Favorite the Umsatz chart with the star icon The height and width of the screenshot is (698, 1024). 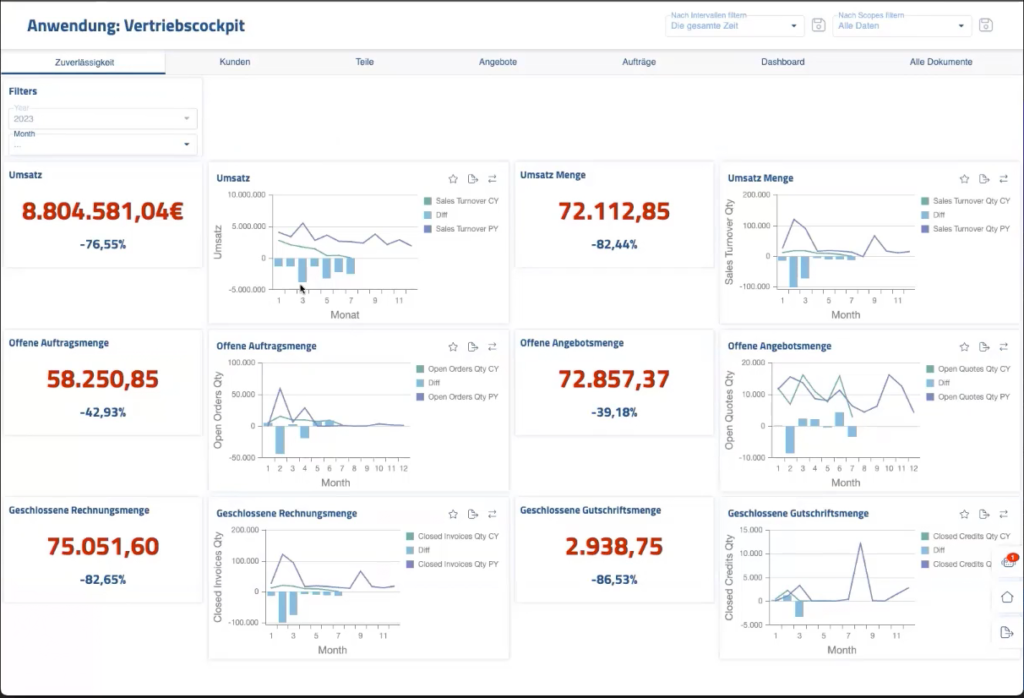click(x=453, y=179)
